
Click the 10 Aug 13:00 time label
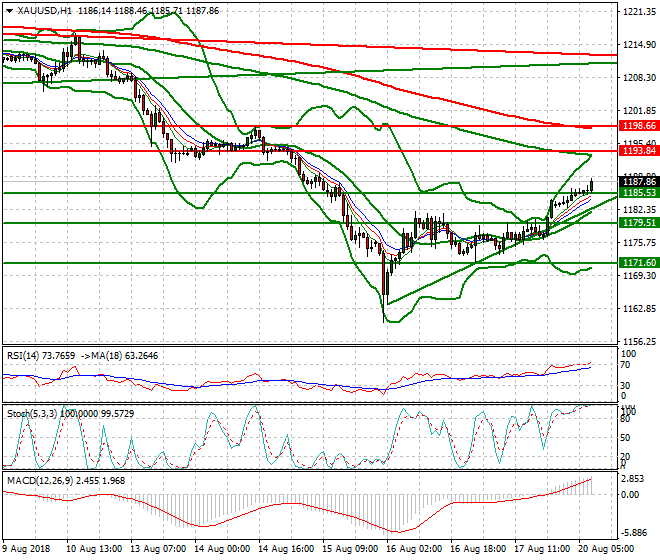(94, 549)
